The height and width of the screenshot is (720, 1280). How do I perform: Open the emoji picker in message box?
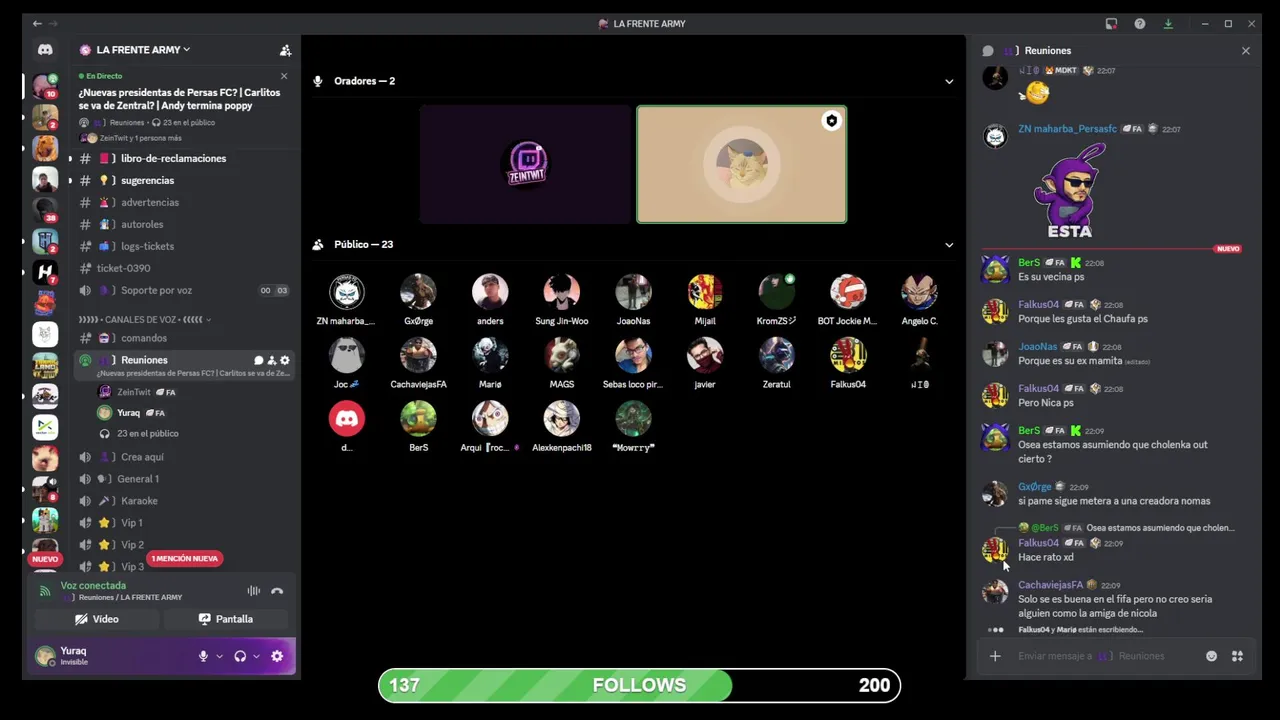[x=1212, y=656]
